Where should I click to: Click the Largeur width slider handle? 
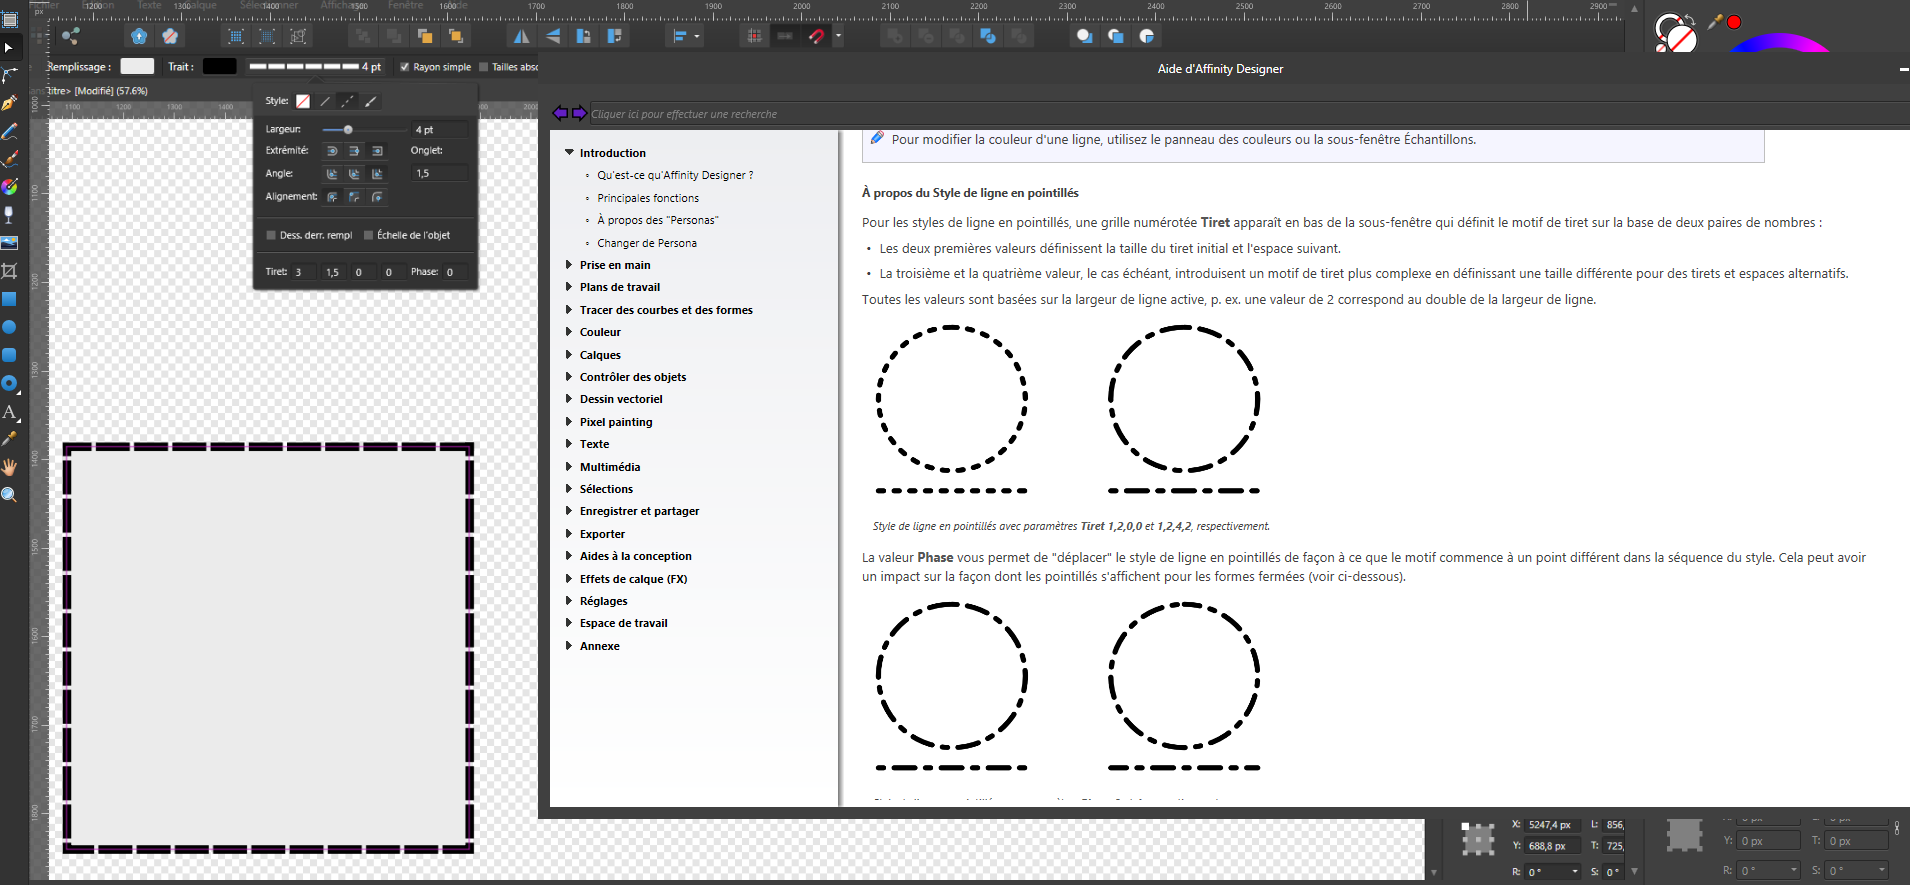pos(348,130)
